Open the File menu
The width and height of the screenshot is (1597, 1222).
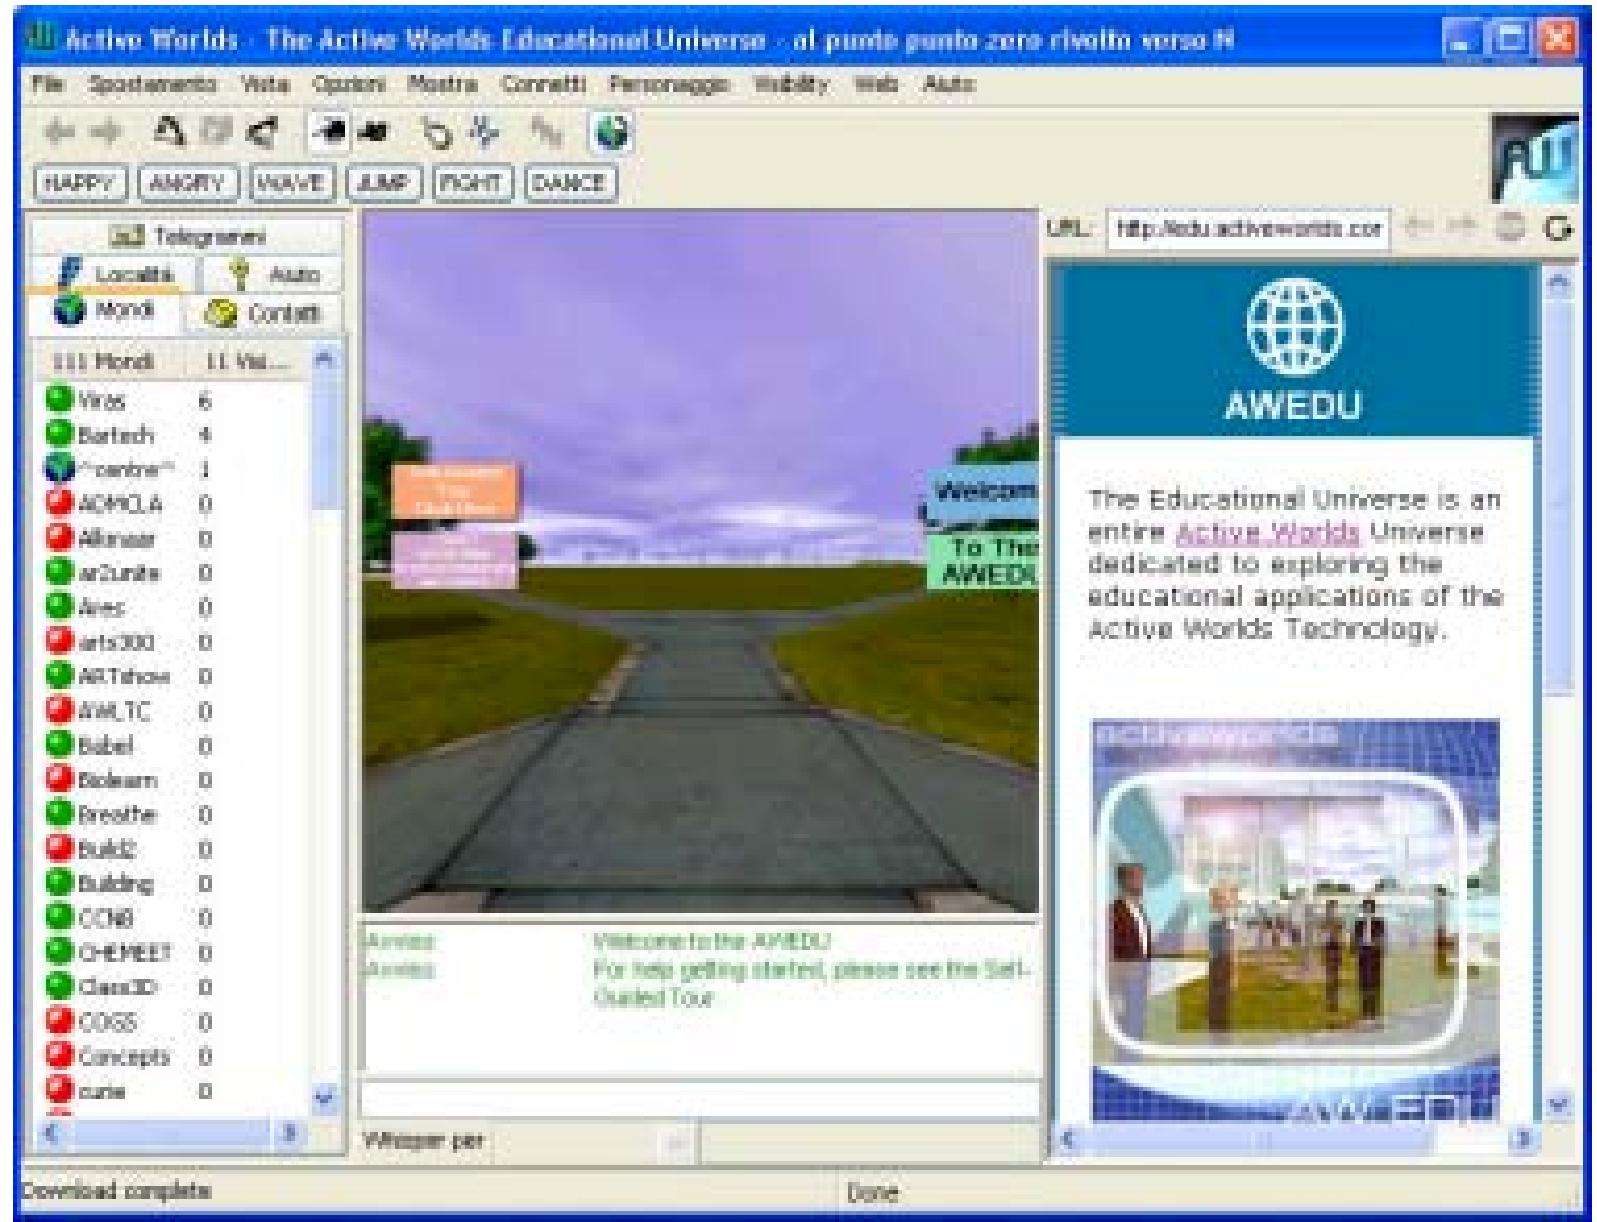click(x=47, y=85)
